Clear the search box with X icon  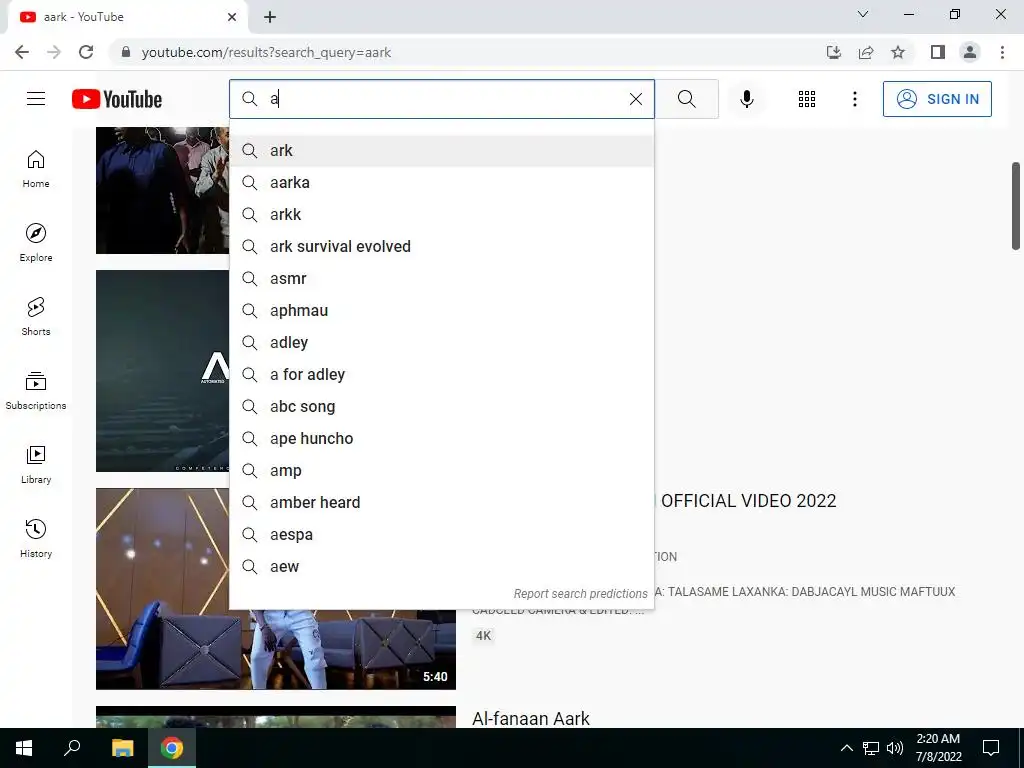[635, 99]
